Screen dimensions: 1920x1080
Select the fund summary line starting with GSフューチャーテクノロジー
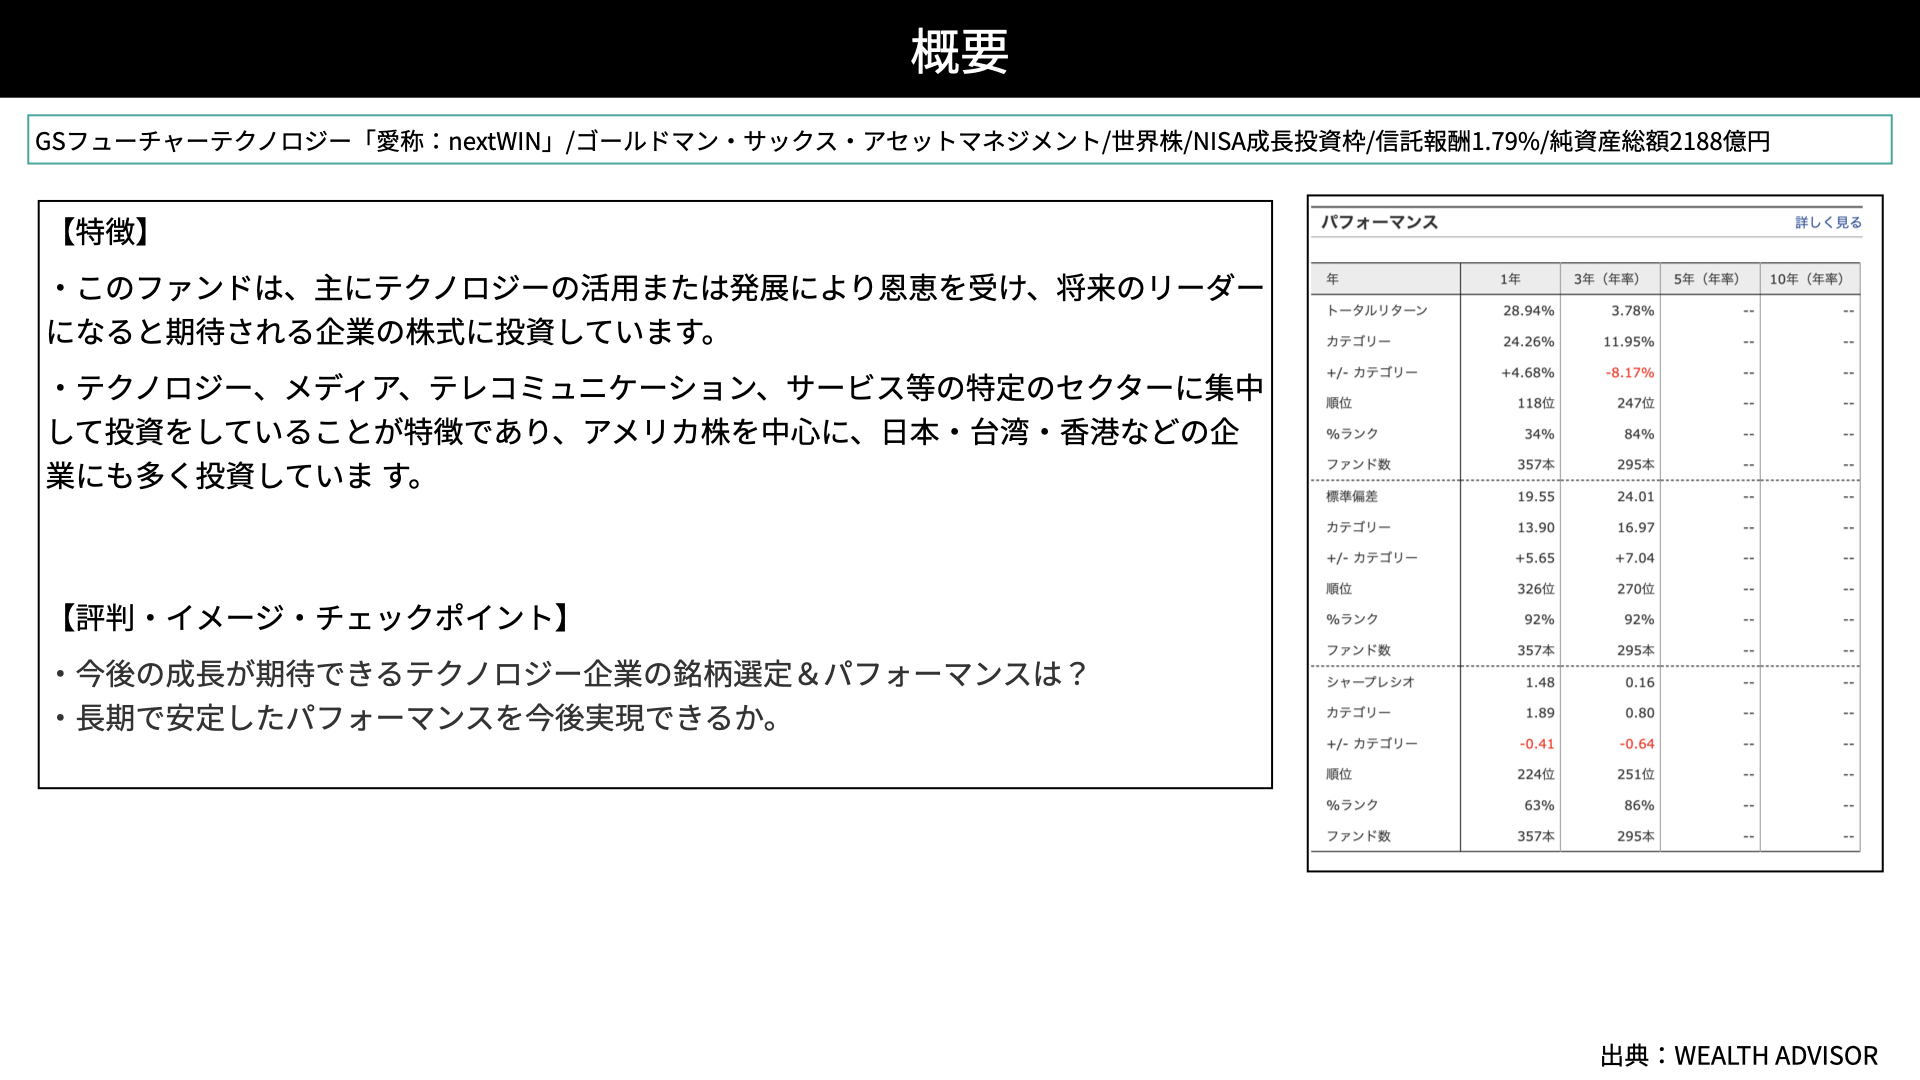pos(902,141)
